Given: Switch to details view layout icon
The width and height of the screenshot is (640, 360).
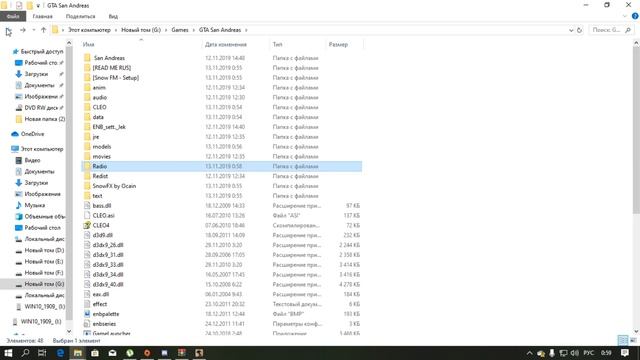Looking at the screenshot, I should coord(623,340).
